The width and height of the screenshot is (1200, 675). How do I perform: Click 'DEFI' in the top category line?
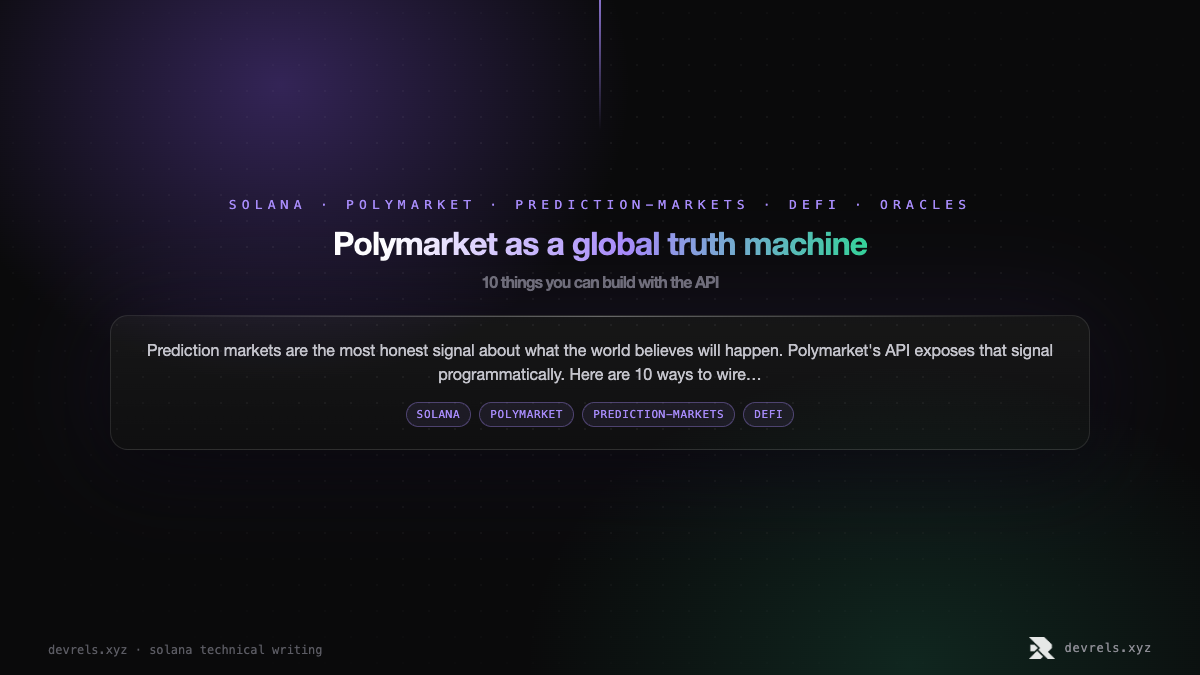click(x=813, y=204)
